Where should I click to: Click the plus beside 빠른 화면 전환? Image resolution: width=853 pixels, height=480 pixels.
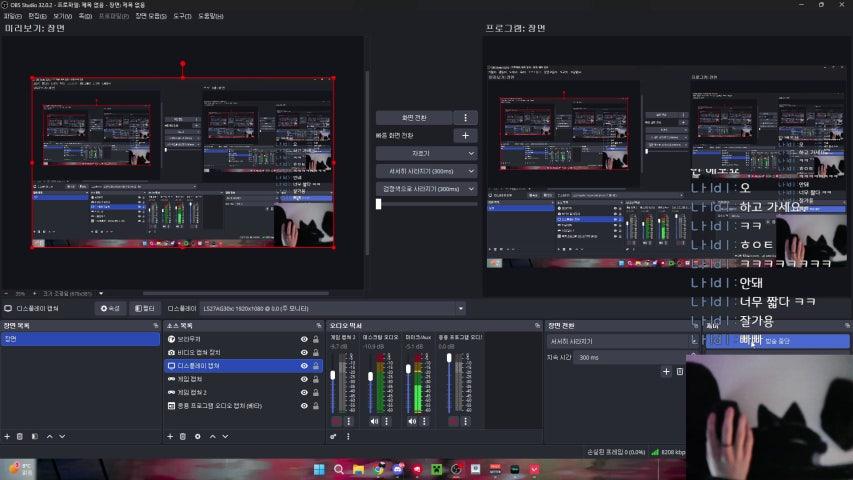[x=464, y=135]
